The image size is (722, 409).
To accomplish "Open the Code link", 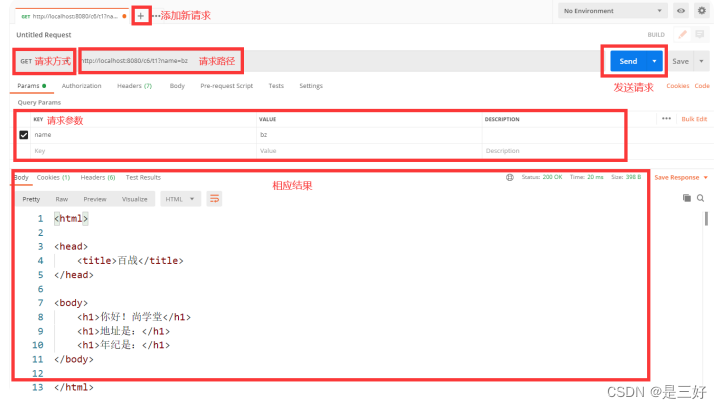I will 702,86.
